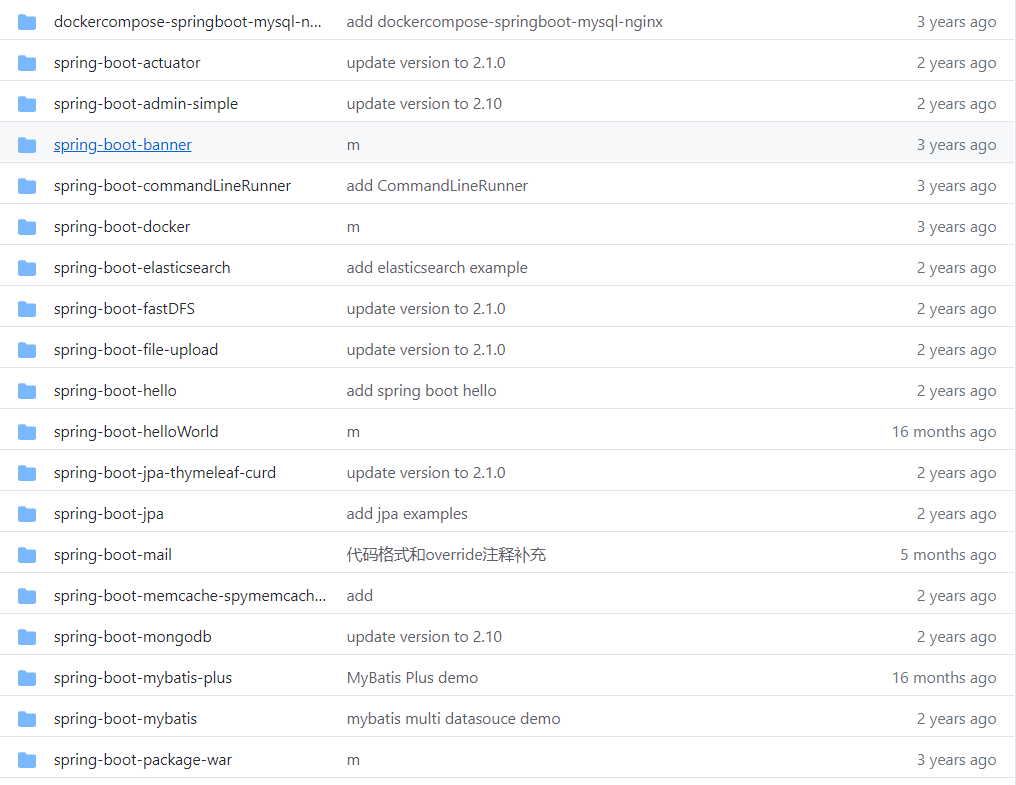Open the dockercompose-springboot-mysql-n... folder link
The image size is (1016, 785).
point(187,22)
